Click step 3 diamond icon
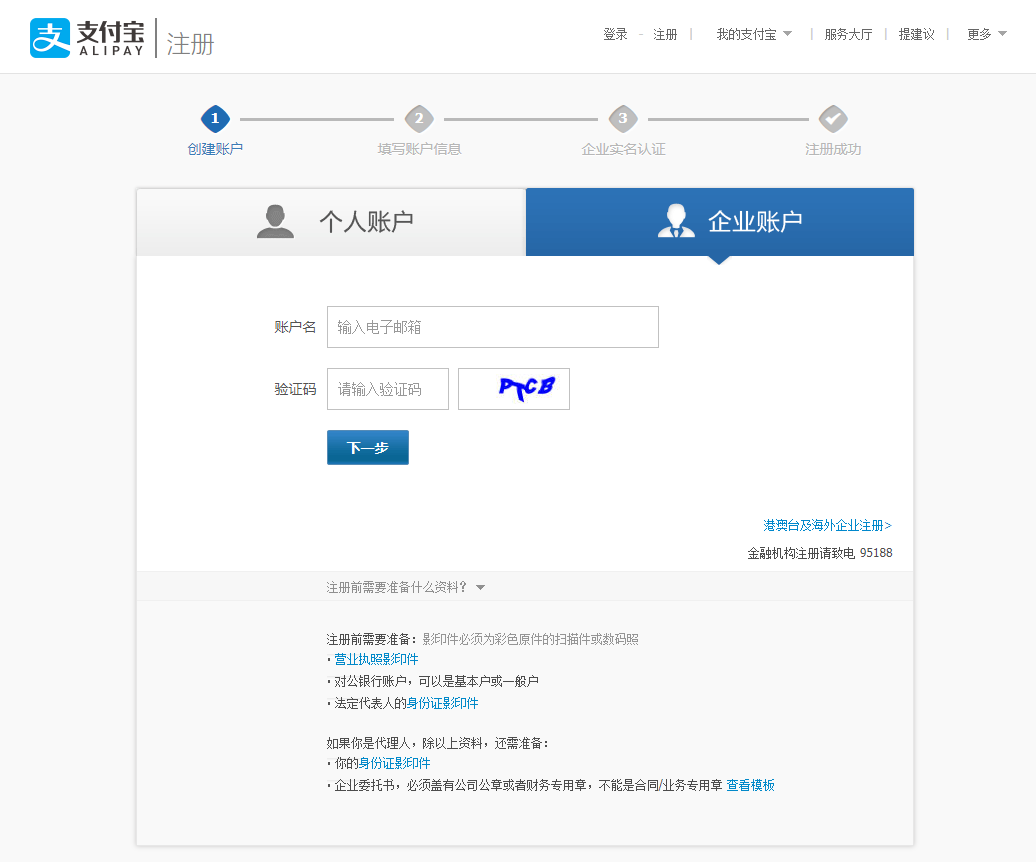 [x=623, y=119]
